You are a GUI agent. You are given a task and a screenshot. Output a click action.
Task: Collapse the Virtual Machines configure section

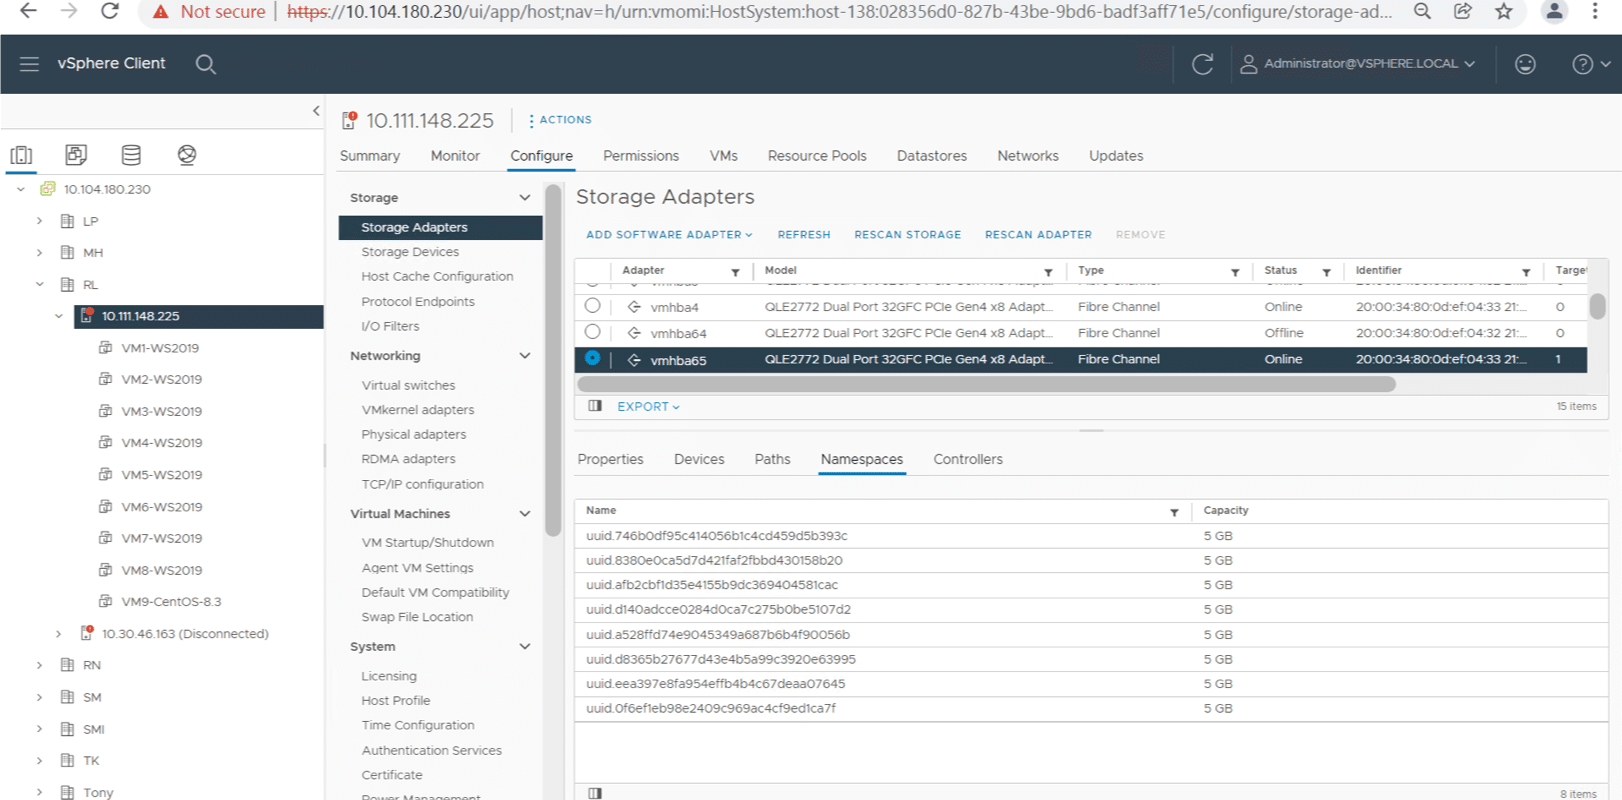[x=524, y=514]
